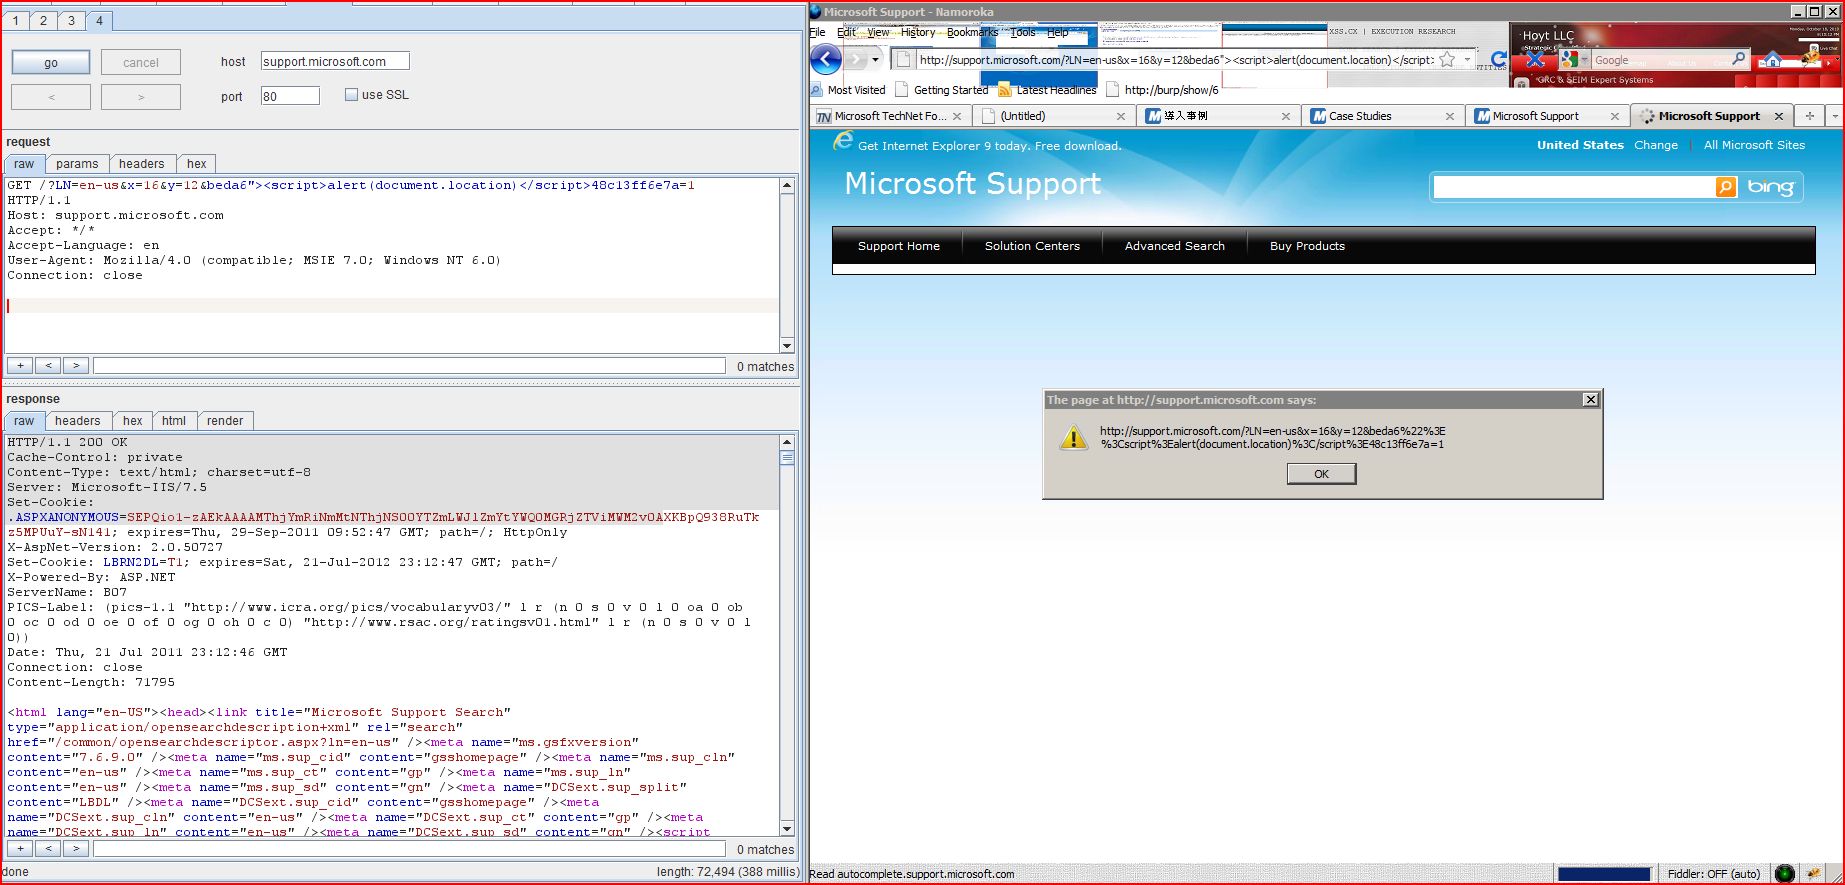
Task: Open the Solution Centers nav item
Action: click(1032, 246)
